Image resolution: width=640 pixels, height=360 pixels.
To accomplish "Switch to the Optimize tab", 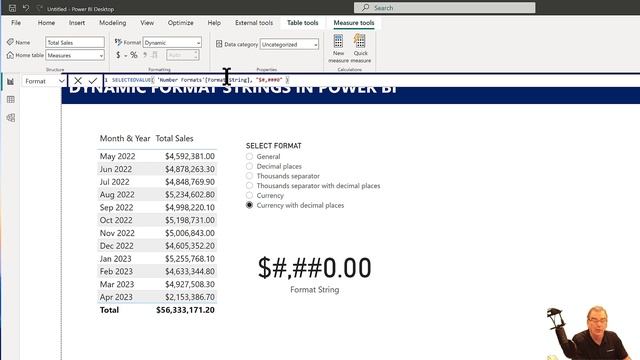I will 180,23.
